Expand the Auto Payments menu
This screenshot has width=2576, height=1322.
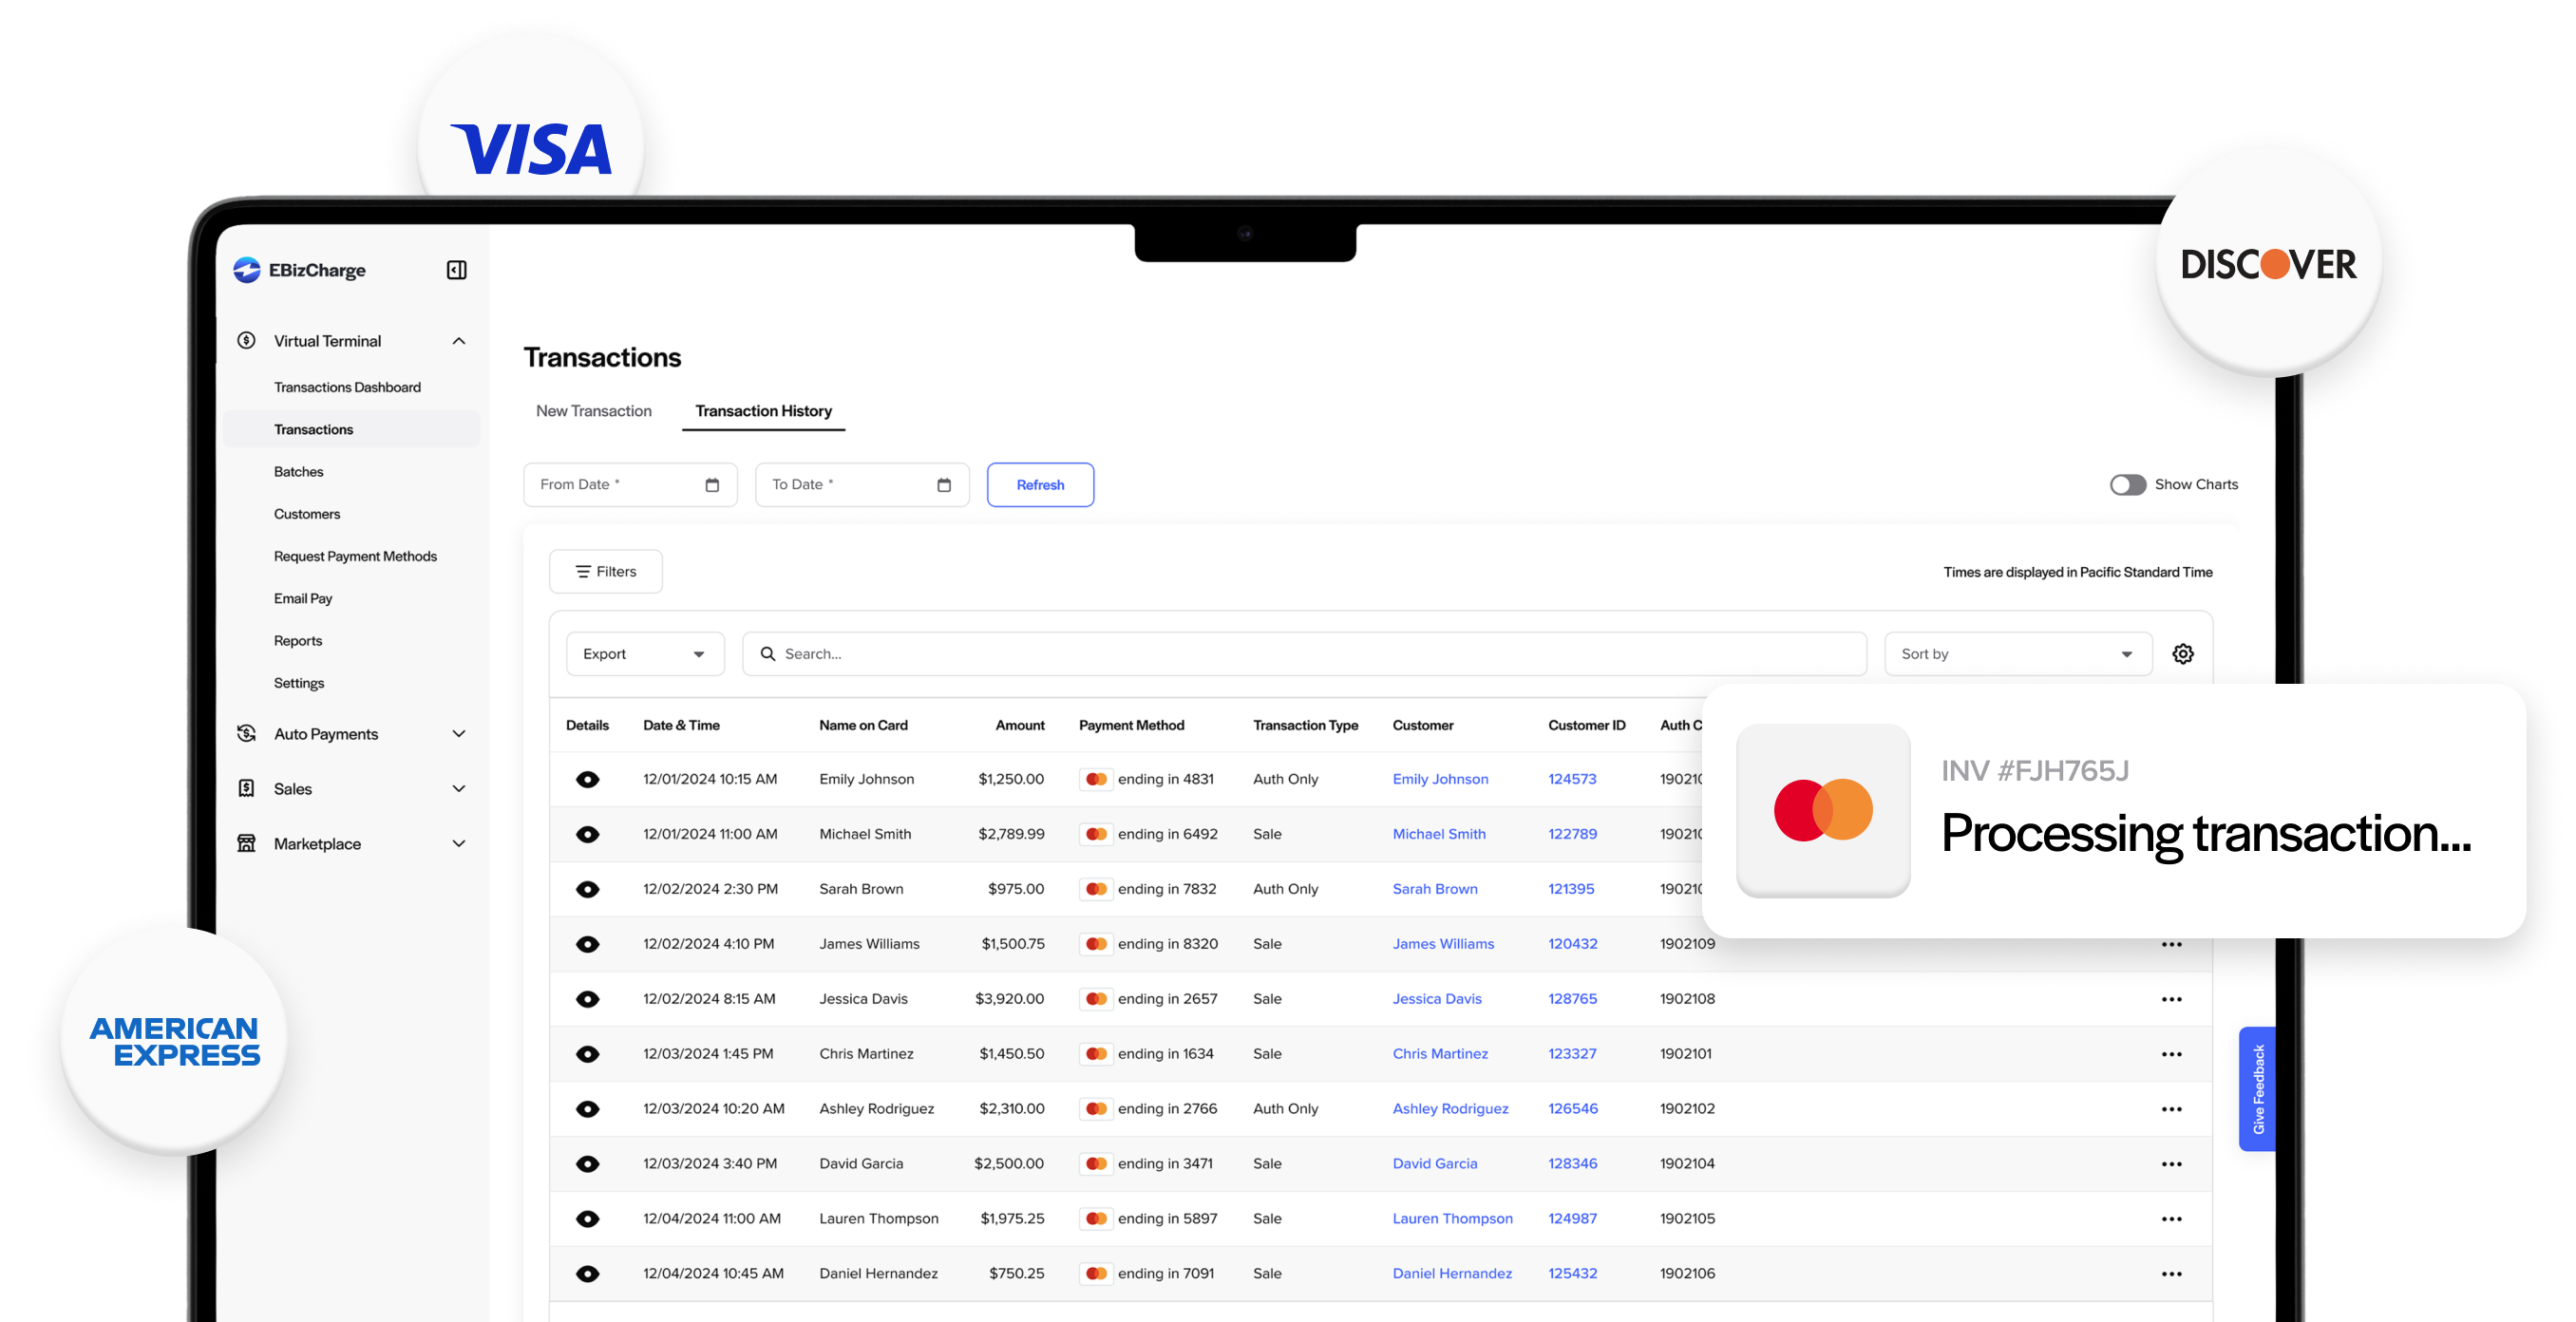point(459,734)
